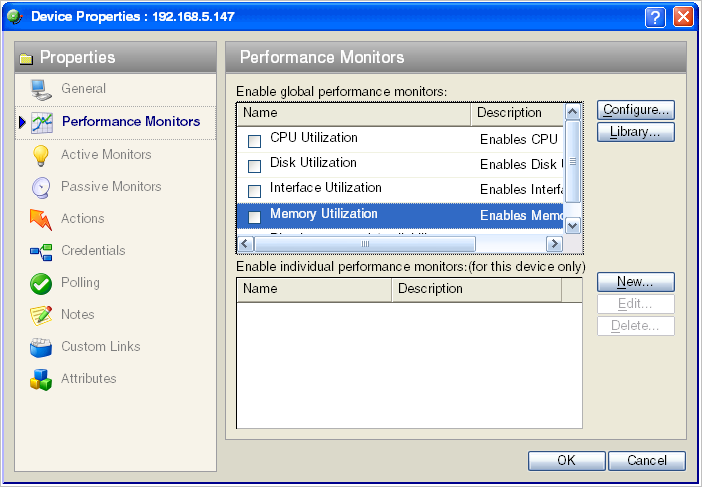Click the General computer icon
Viewport: 702px width, 487px height.
[x=41, y=90]
